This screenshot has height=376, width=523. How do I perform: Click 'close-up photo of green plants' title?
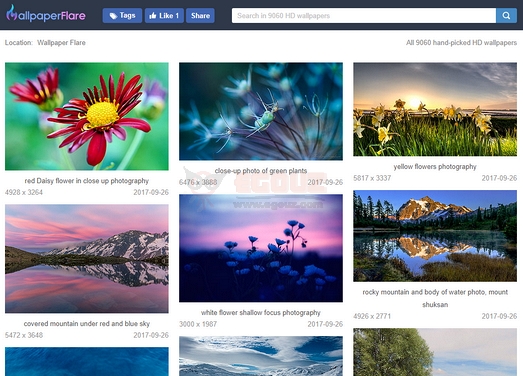click(x=261, y=171)
